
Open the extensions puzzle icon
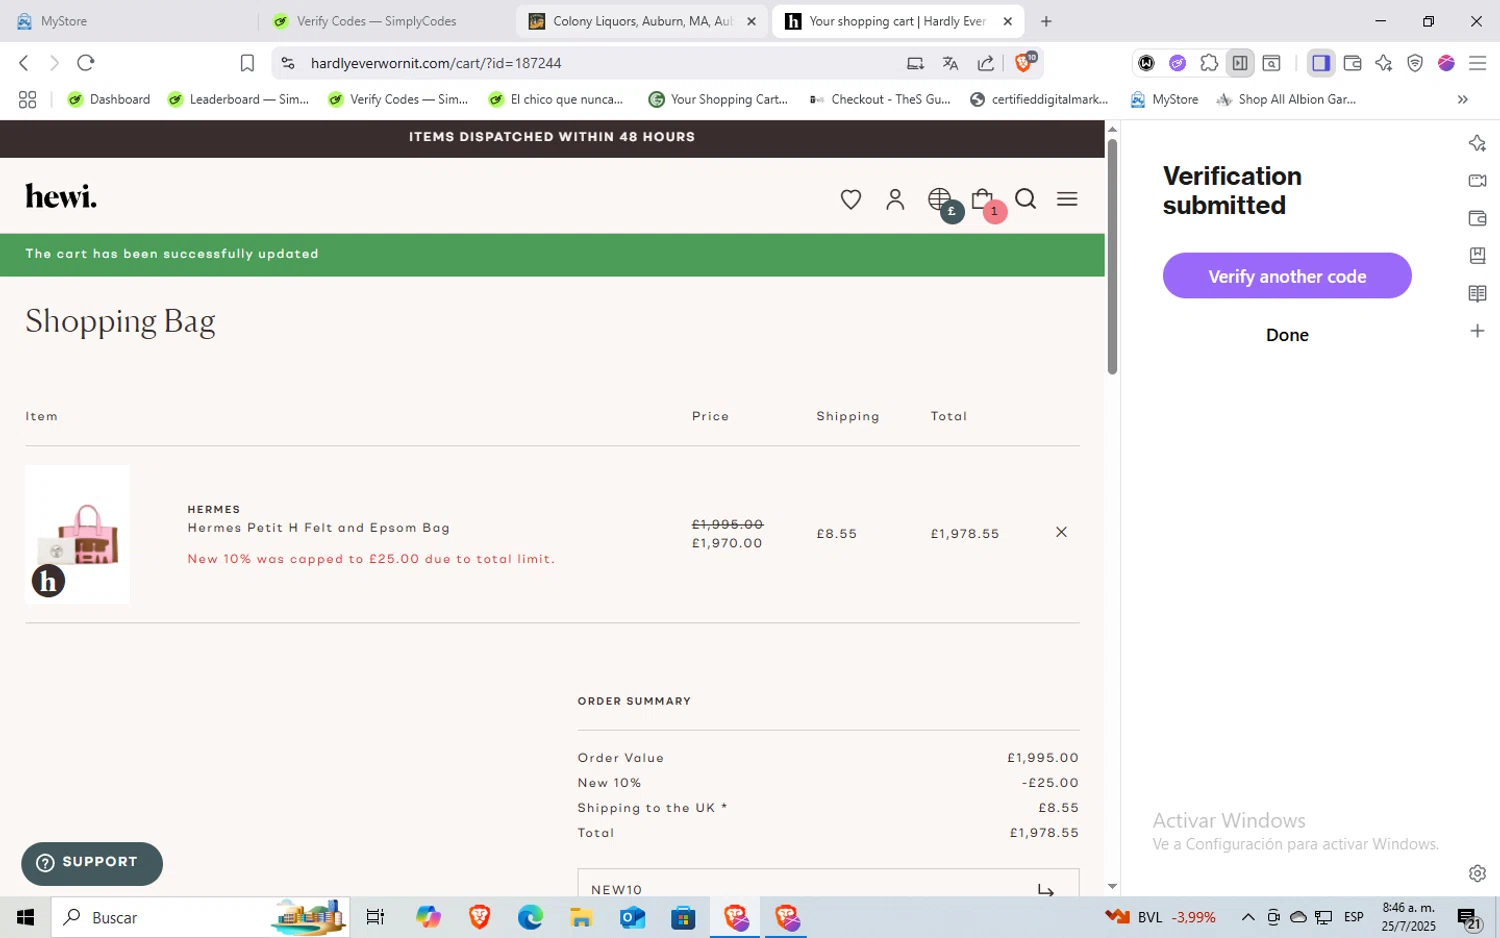pos(1209,63)
